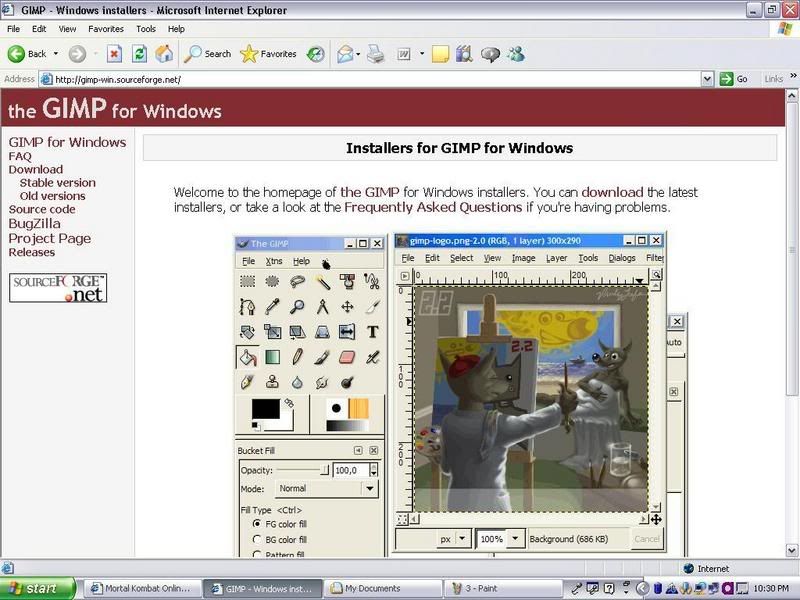Click the Windows Start button
The image size is (800, 600).
[x=38, y=588]
